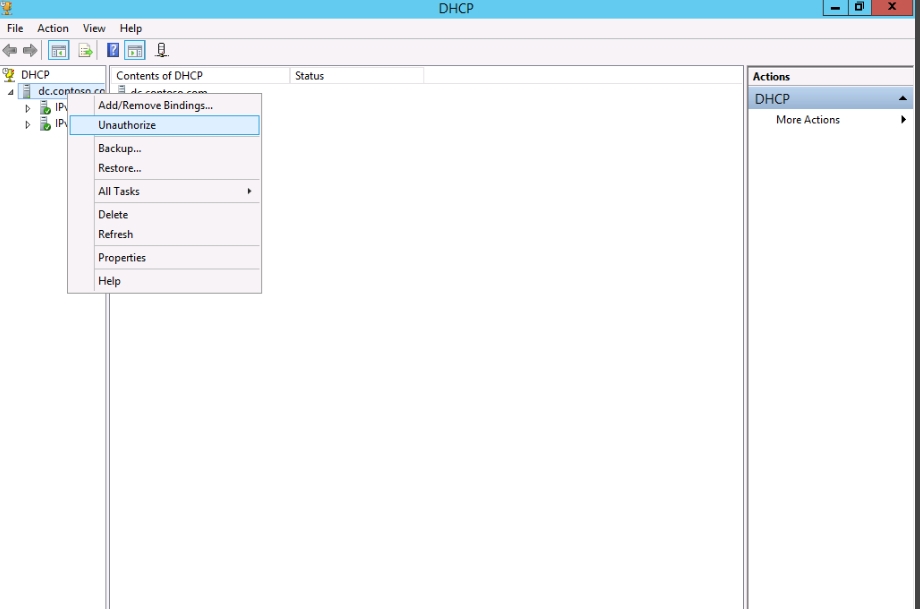Click Backup in the context menu

pyautogui.click(x=119, y=148)
